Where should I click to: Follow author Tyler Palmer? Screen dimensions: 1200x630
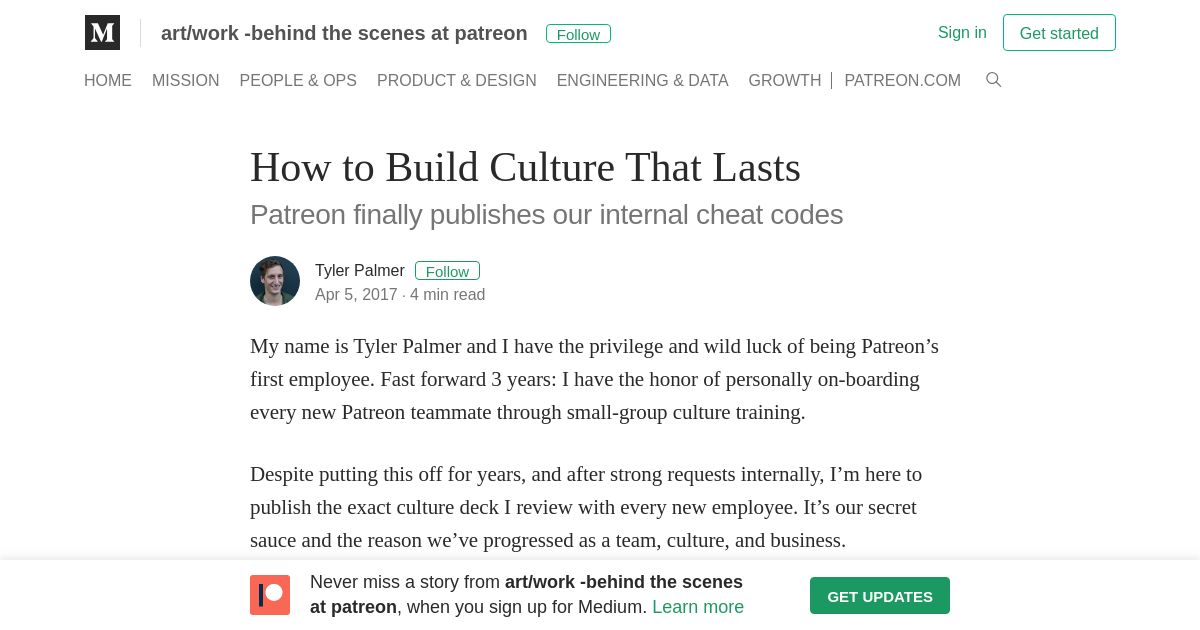447,271
